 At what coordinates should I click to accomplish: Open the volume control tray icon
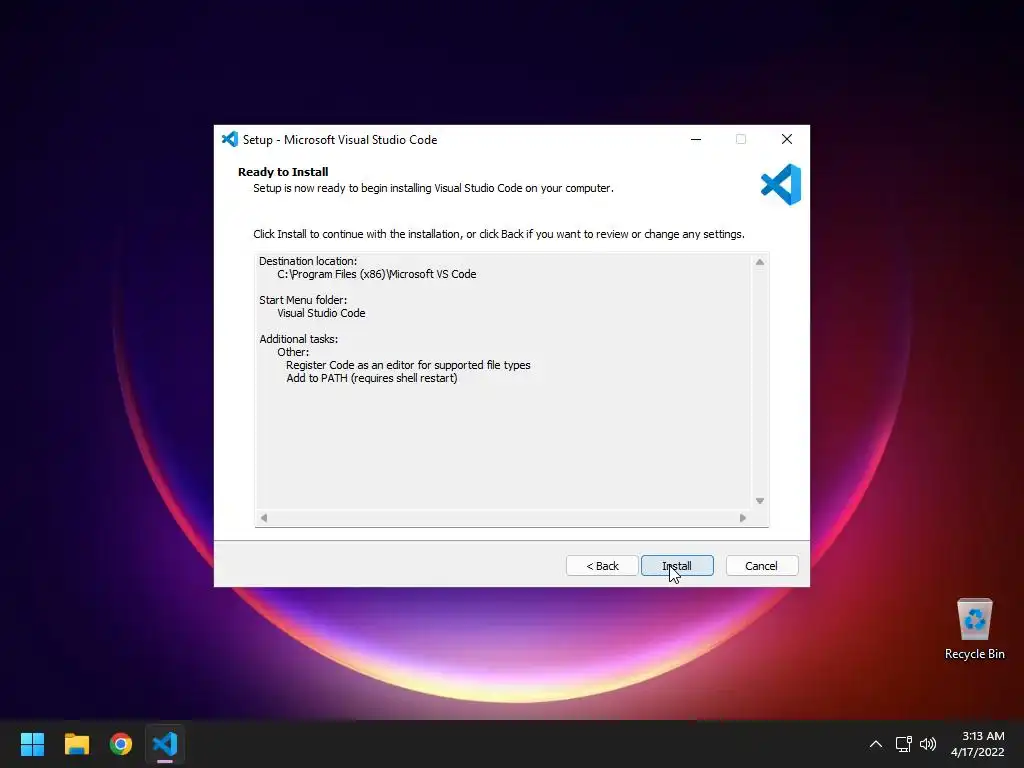pyautogui.click(x=927, y=744)
